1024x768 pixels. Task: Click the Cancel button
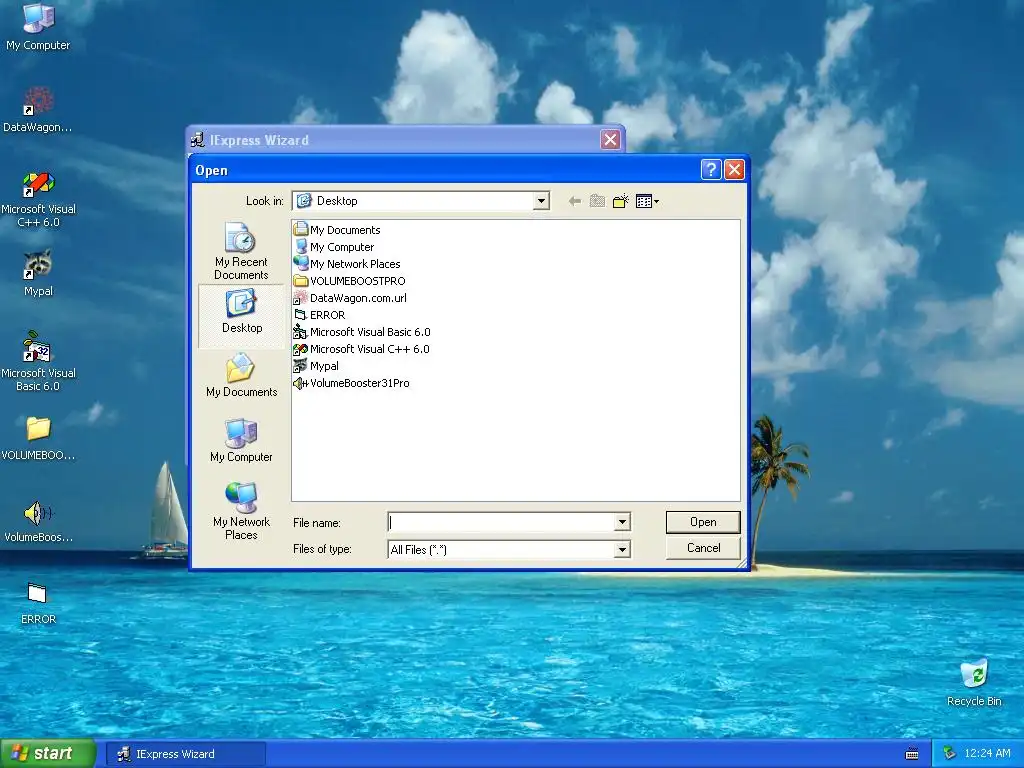pos(703,548)
